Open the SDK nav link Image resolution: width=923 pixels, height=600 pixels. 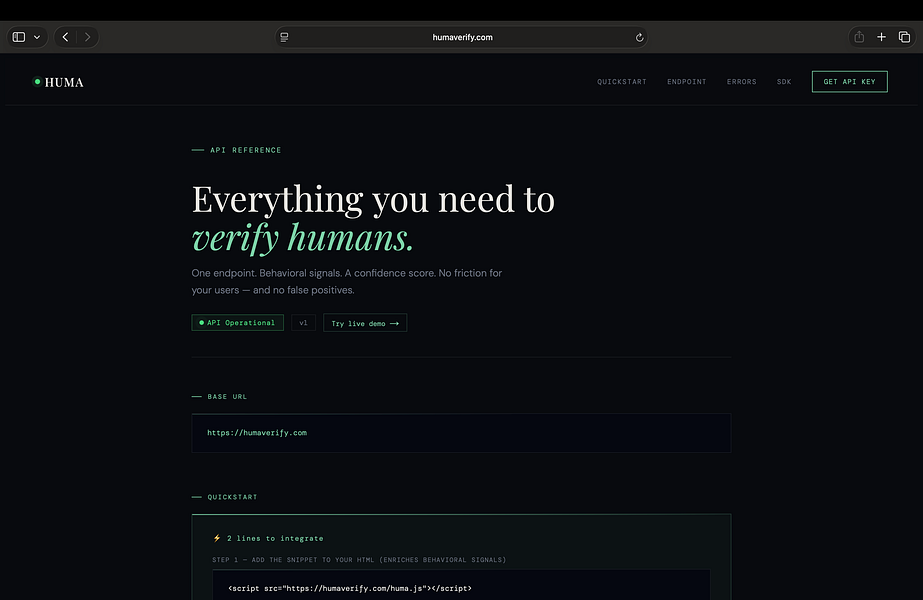tap(784, 82)
